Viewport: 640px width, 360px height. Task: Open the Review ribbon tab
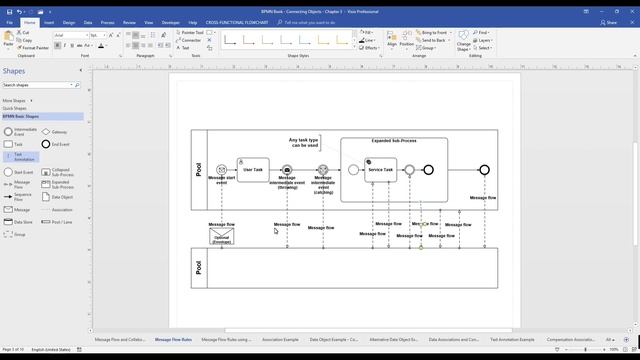tap(129, 22)
